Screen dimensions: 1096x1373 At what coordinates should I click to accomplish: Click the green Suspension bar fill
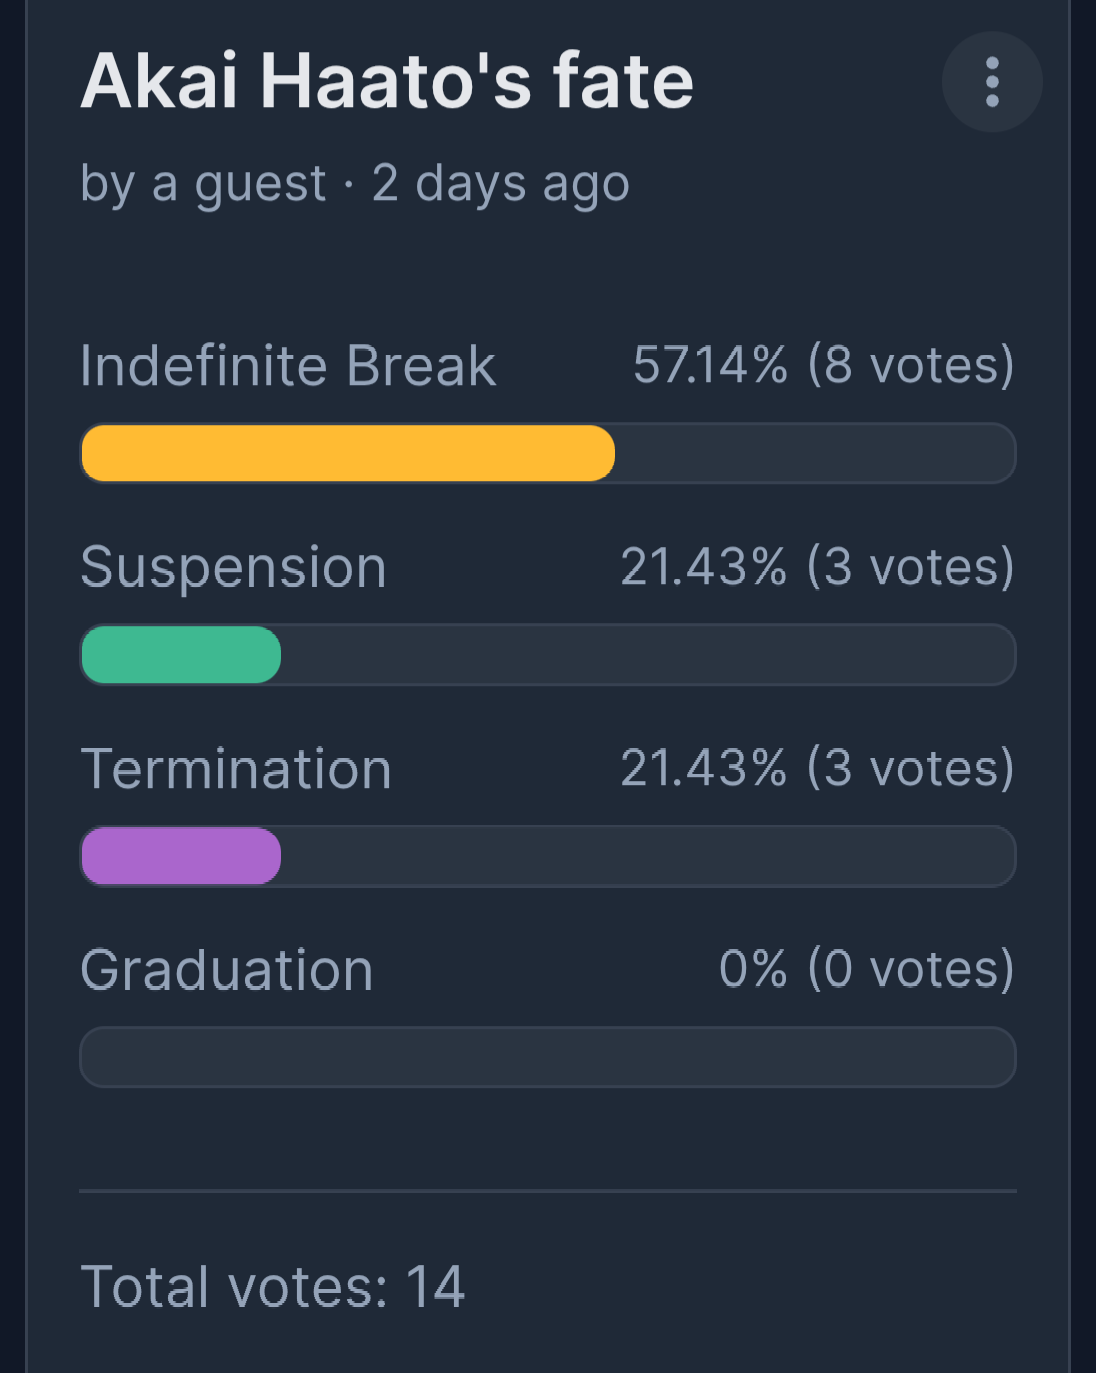181,655
